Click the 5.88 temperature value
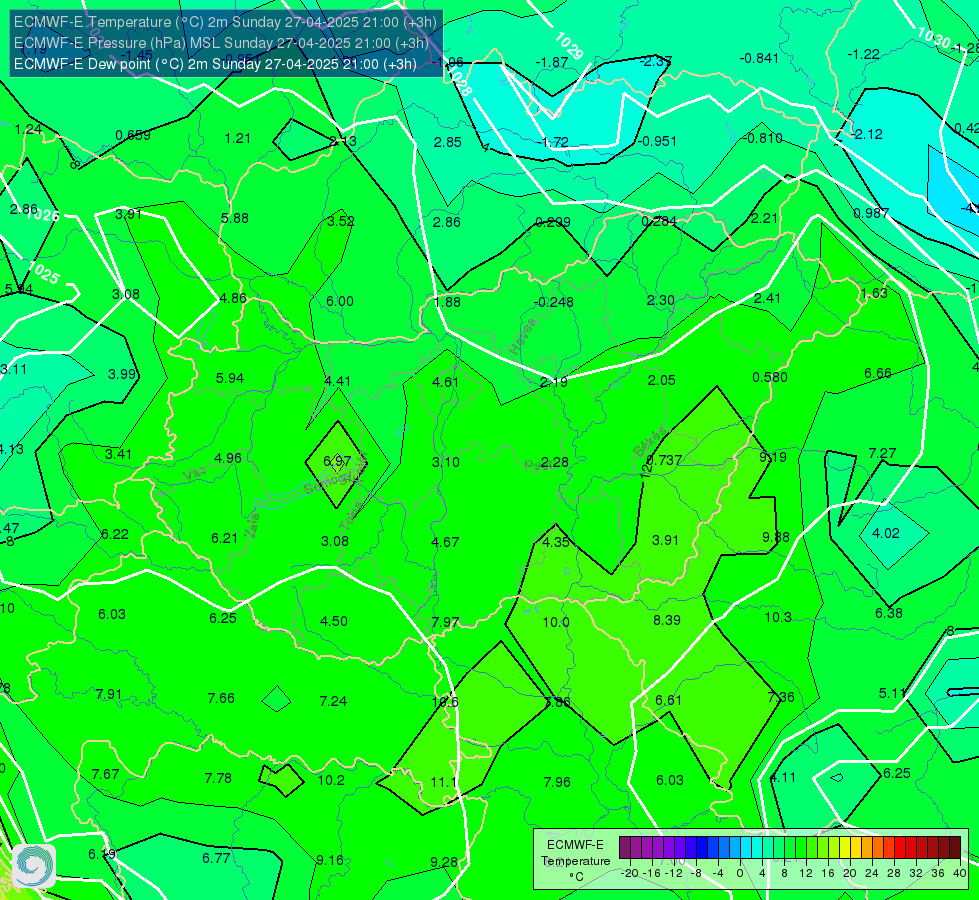The image size is (979, 900). point(235,219)
